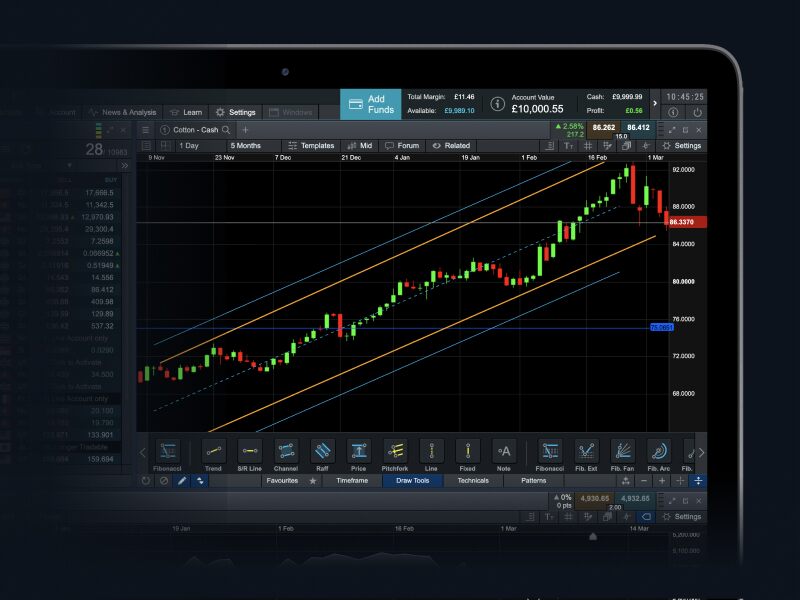Screen dimensions: 800x600
Task: Toggle the crosshair icon on Cotton chart toolbar
Action: coord(645,146)
